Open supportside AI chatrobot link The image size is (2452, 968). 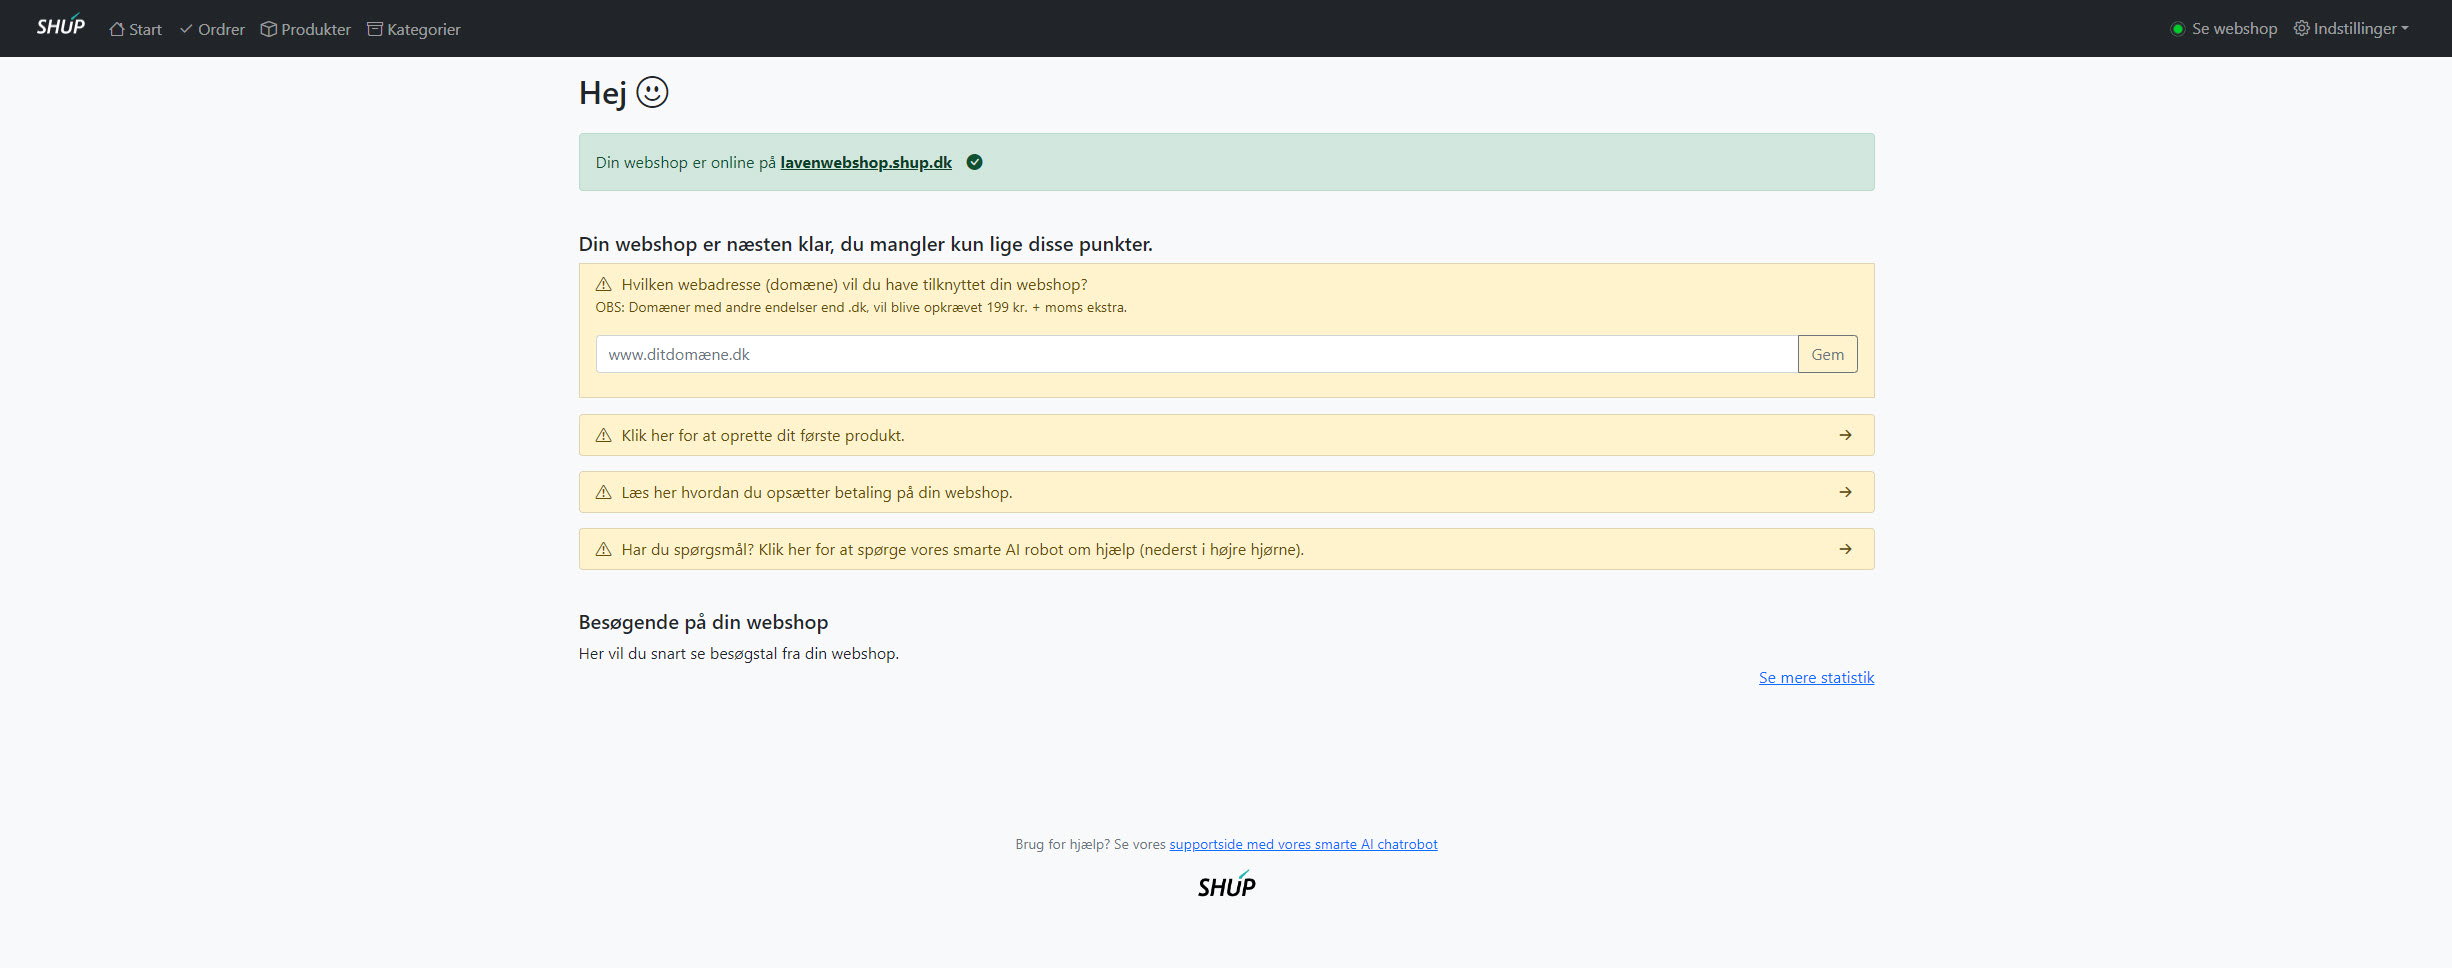click(x=1303, y=844)
